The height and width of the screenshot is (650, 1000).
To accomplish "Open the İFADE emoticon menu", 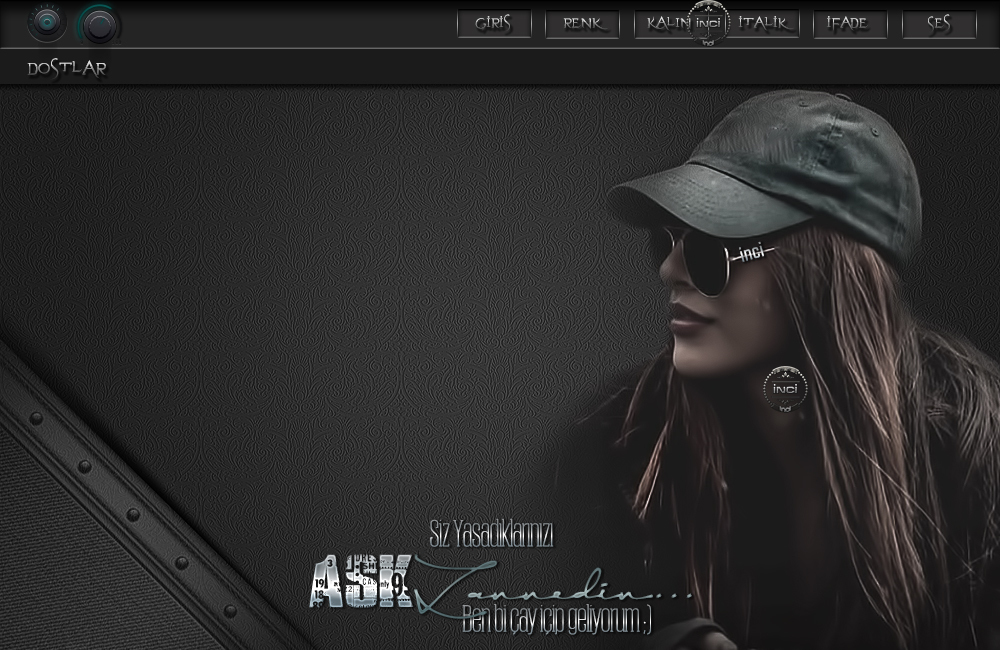I will pos(850,24).
